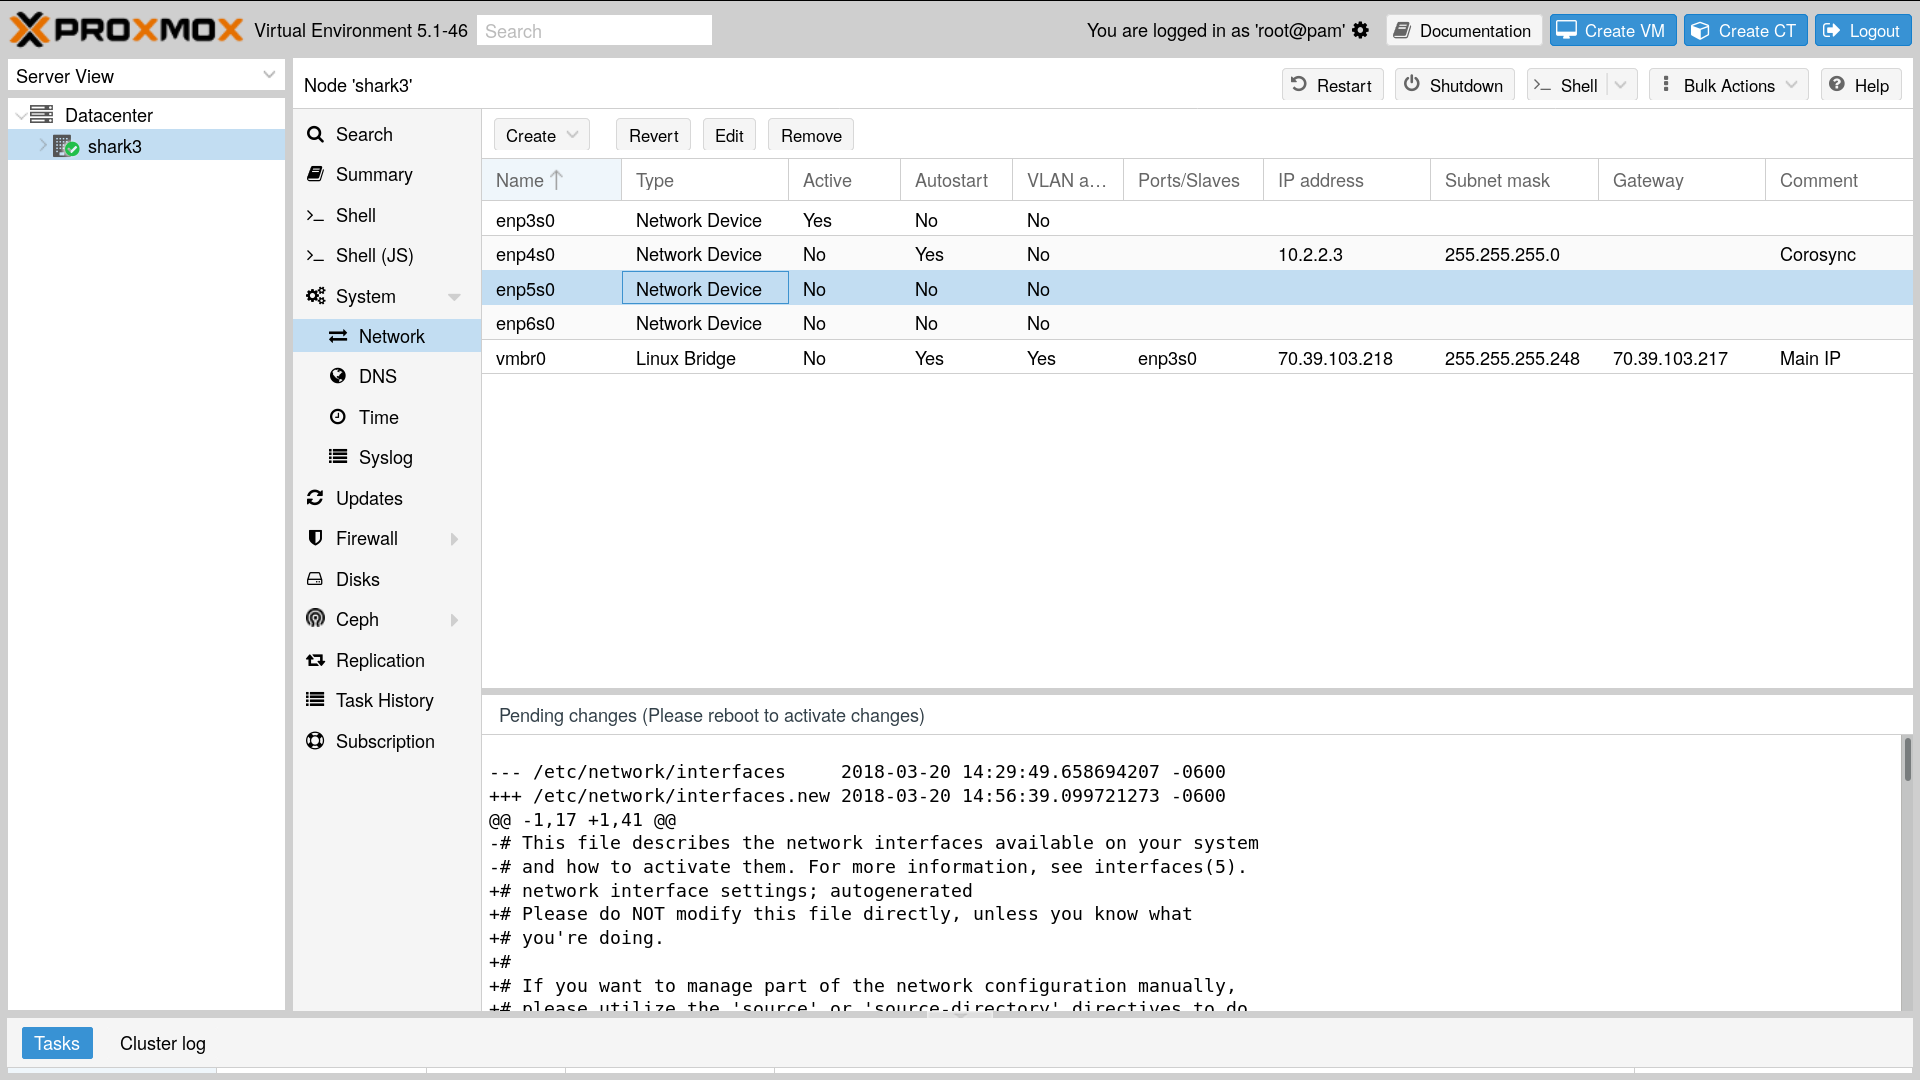1920x1080 pixels.
Task: Click the Task History list icon
Action: pos(315,700)
